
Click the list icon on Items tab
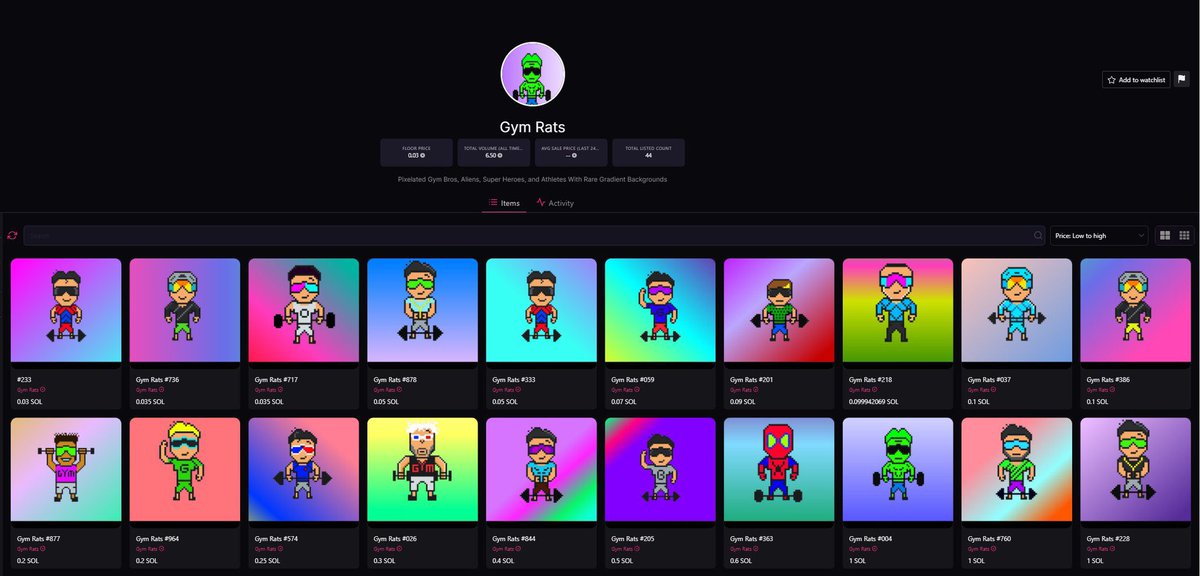click(x=493, y=203)
